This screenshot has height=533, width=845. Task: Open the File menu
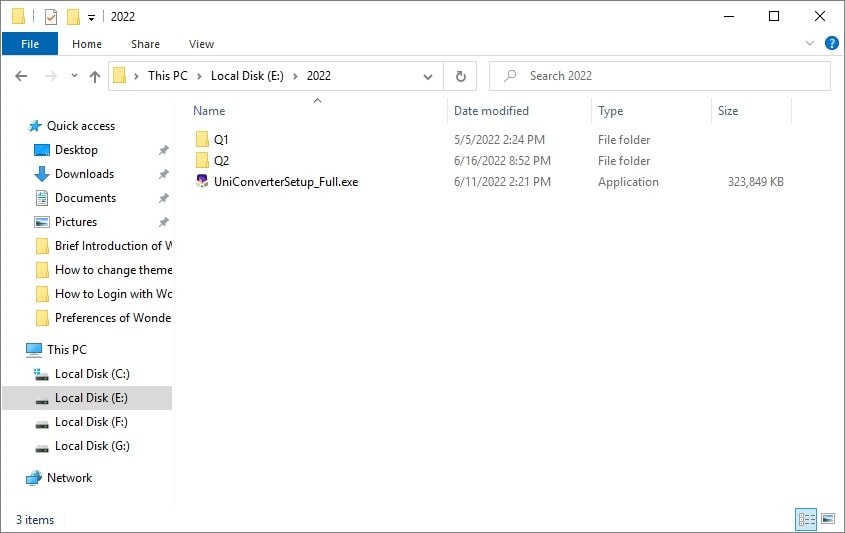(30, 44)
